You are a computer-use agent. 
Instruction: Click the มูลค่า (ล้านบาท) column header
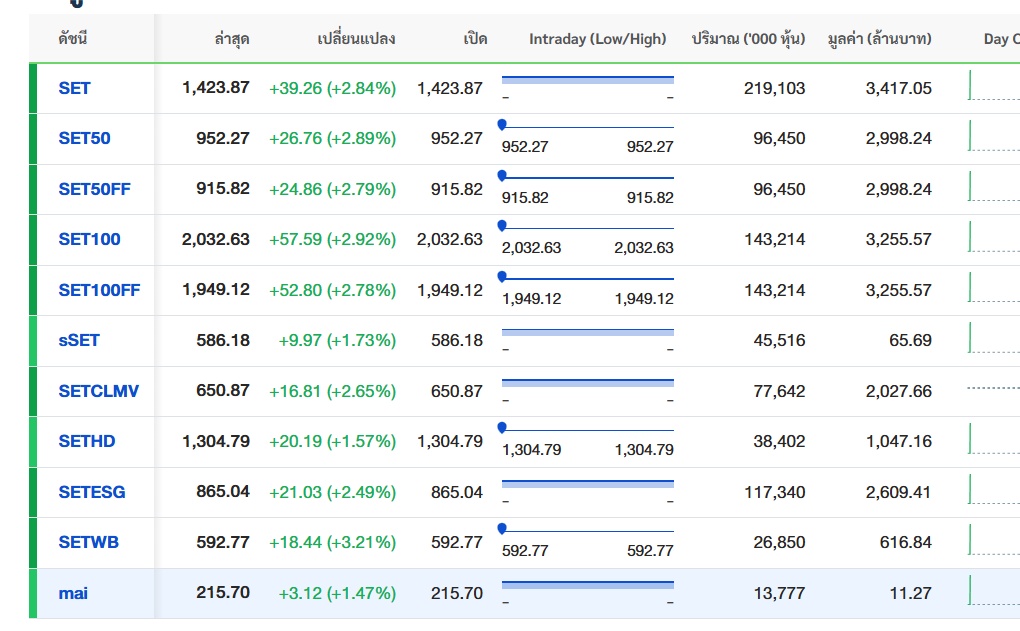click(x=879, y=39)
